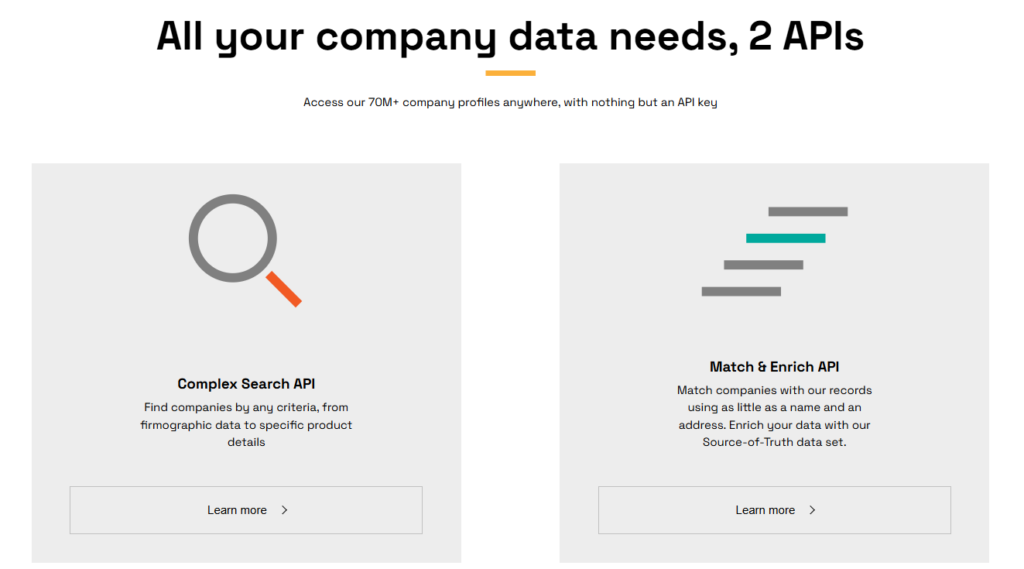Viewport: 1024px width, 569px height.
Task: Click chevron arrow in Complex Search Learn more
Action: (285, 510)
